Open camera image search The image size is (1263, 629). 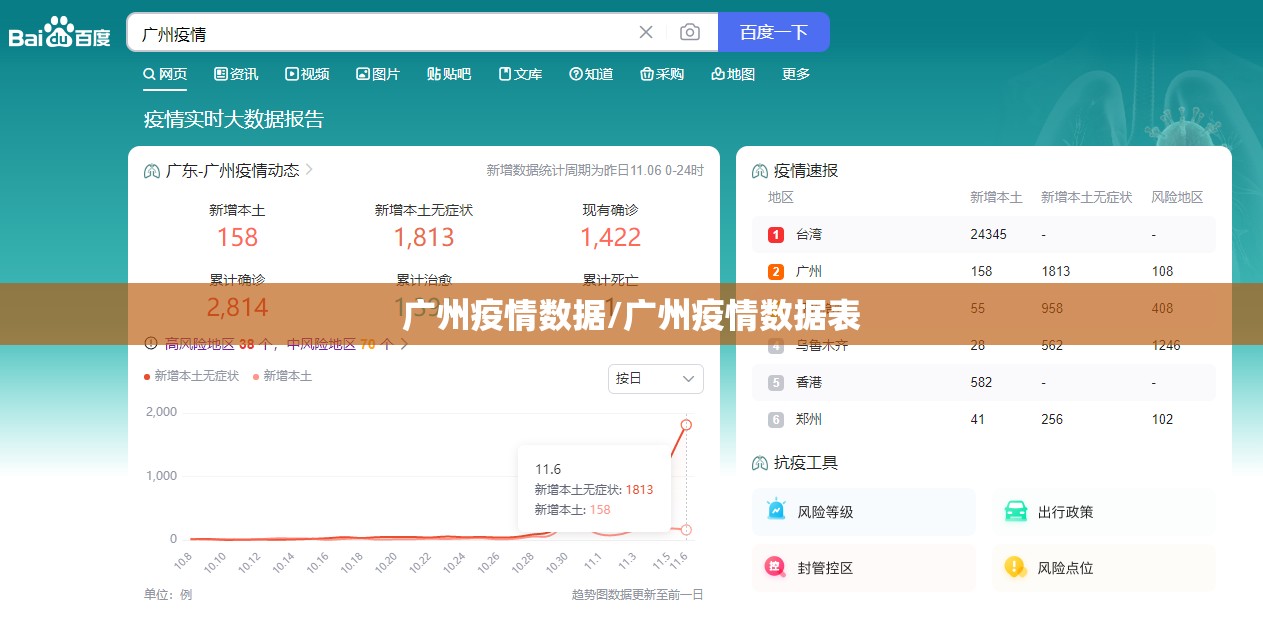pos(690,32)
